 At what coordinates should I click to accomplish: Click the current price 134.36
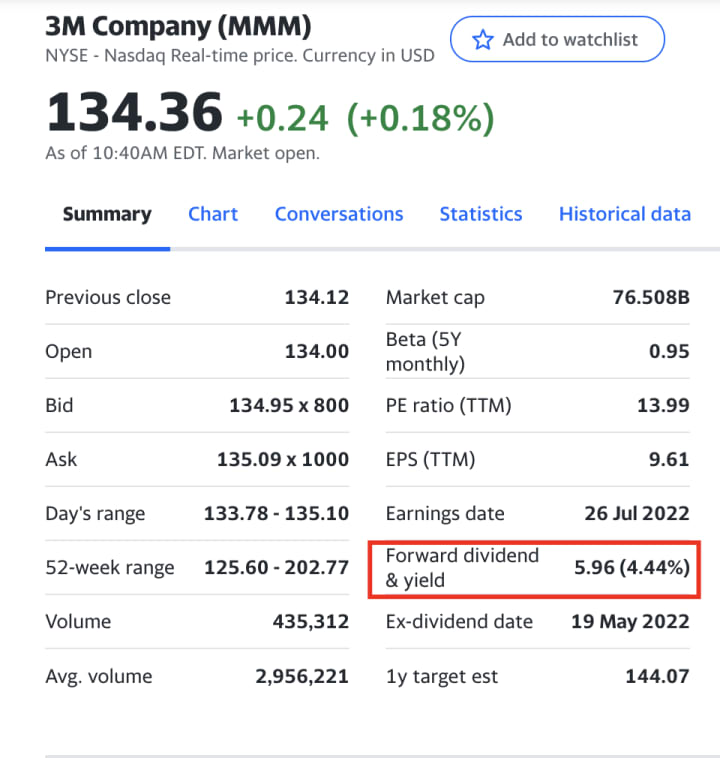coord(134,112)
